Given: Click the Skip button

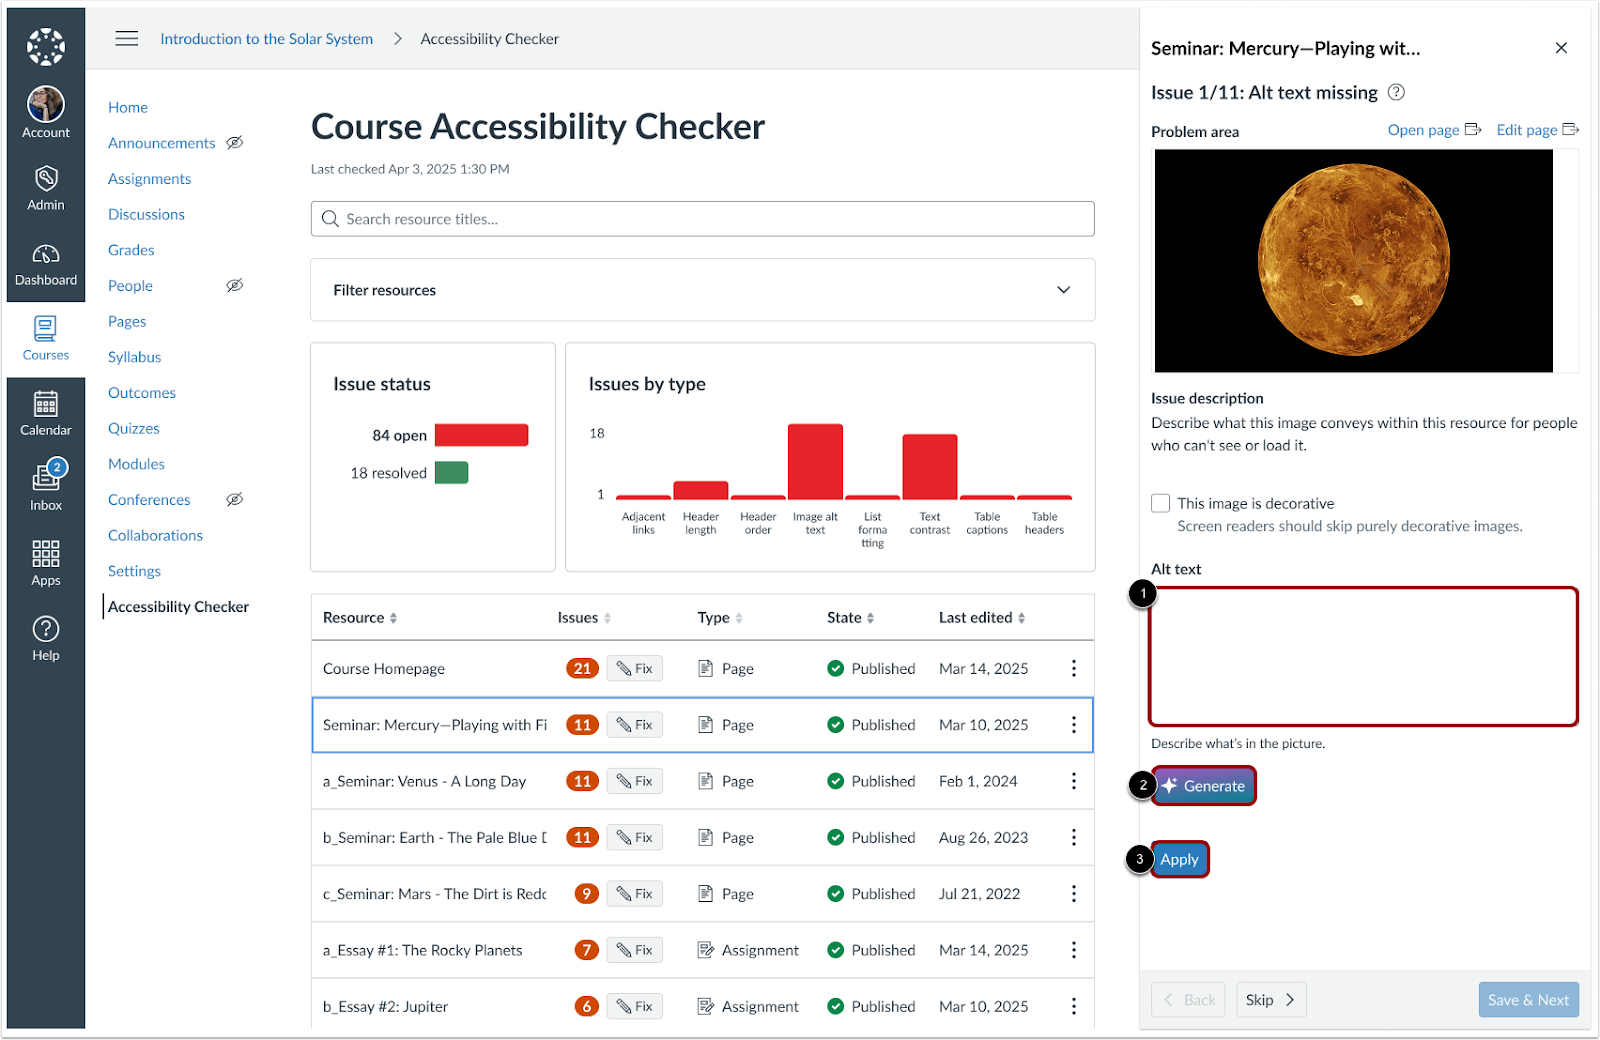Looking at the screenshot, I should pyautogui.click(x=1271, y=1000).
